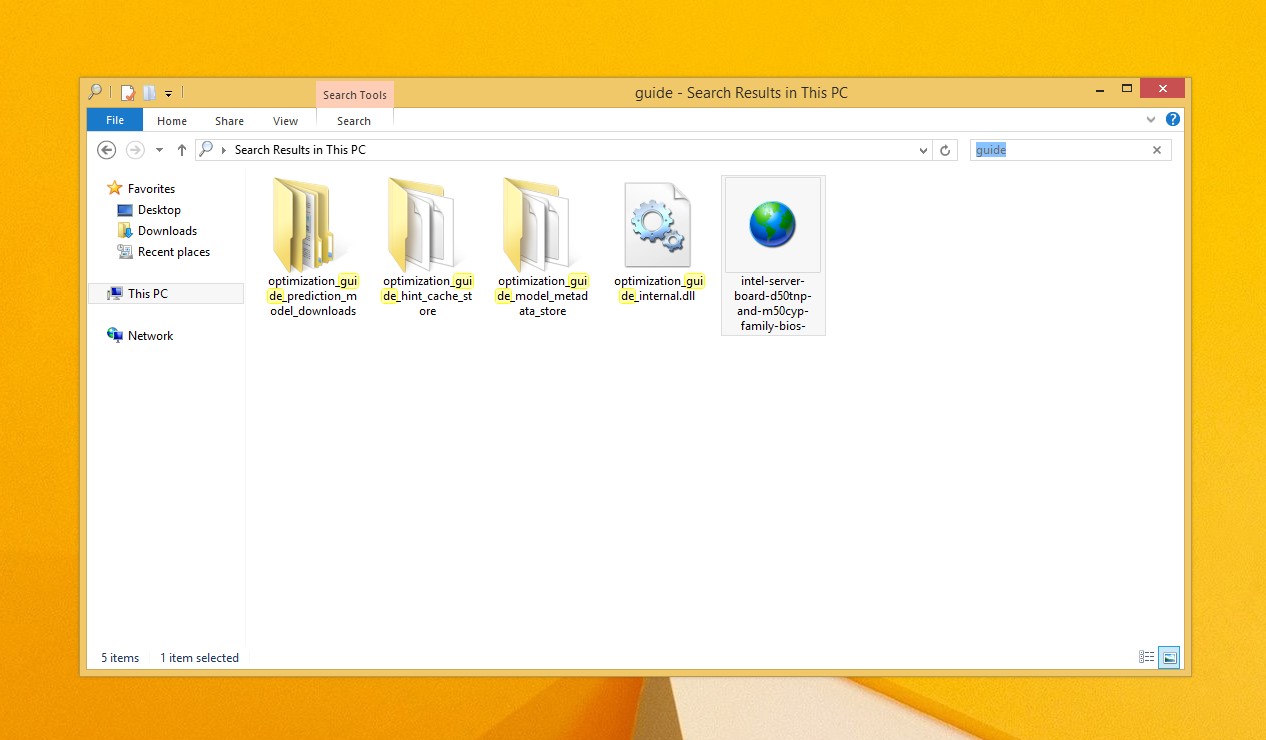
Task: Select Network in the navigation pane
Action: pos(150,336)
